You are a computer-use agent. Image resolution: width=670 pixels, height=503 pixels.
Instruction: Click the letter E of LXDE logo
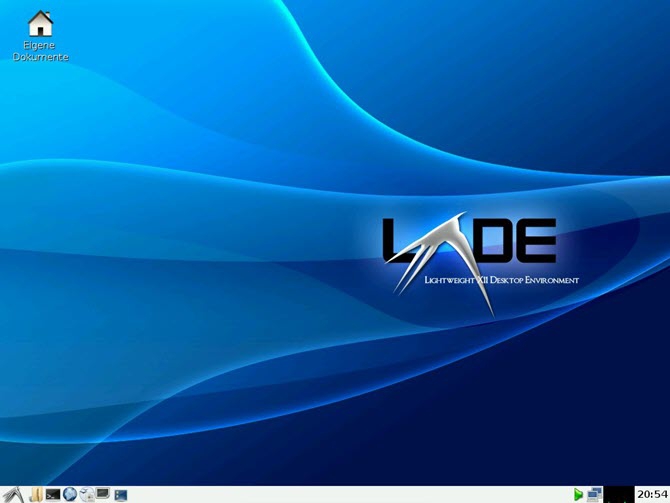click(538, 241)
